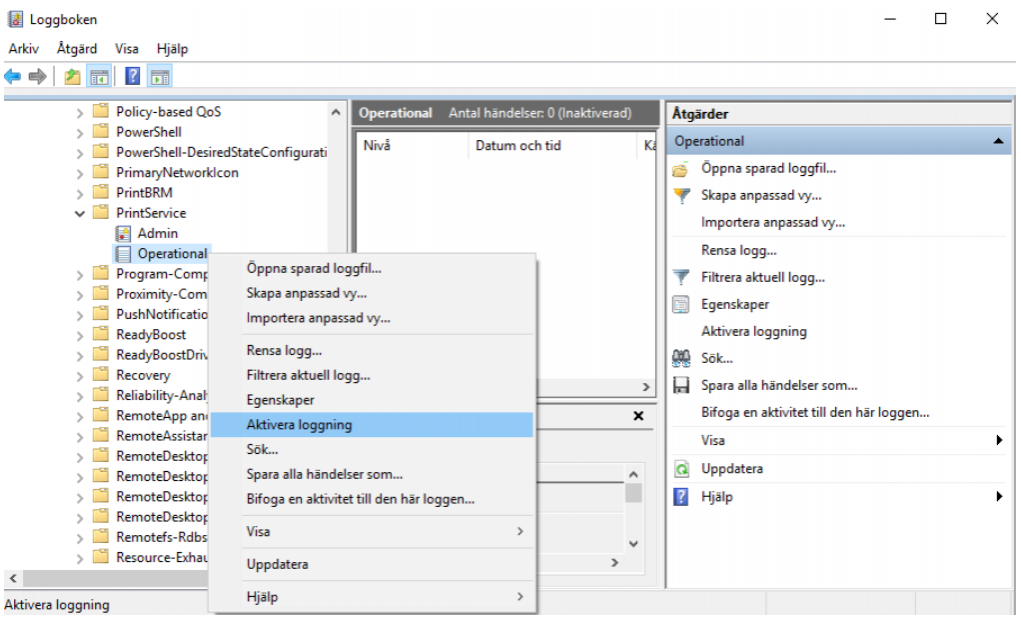The image size is (1021, 621).
Task: Select the Admin log under PrintService
Action: tap(157, 233)
